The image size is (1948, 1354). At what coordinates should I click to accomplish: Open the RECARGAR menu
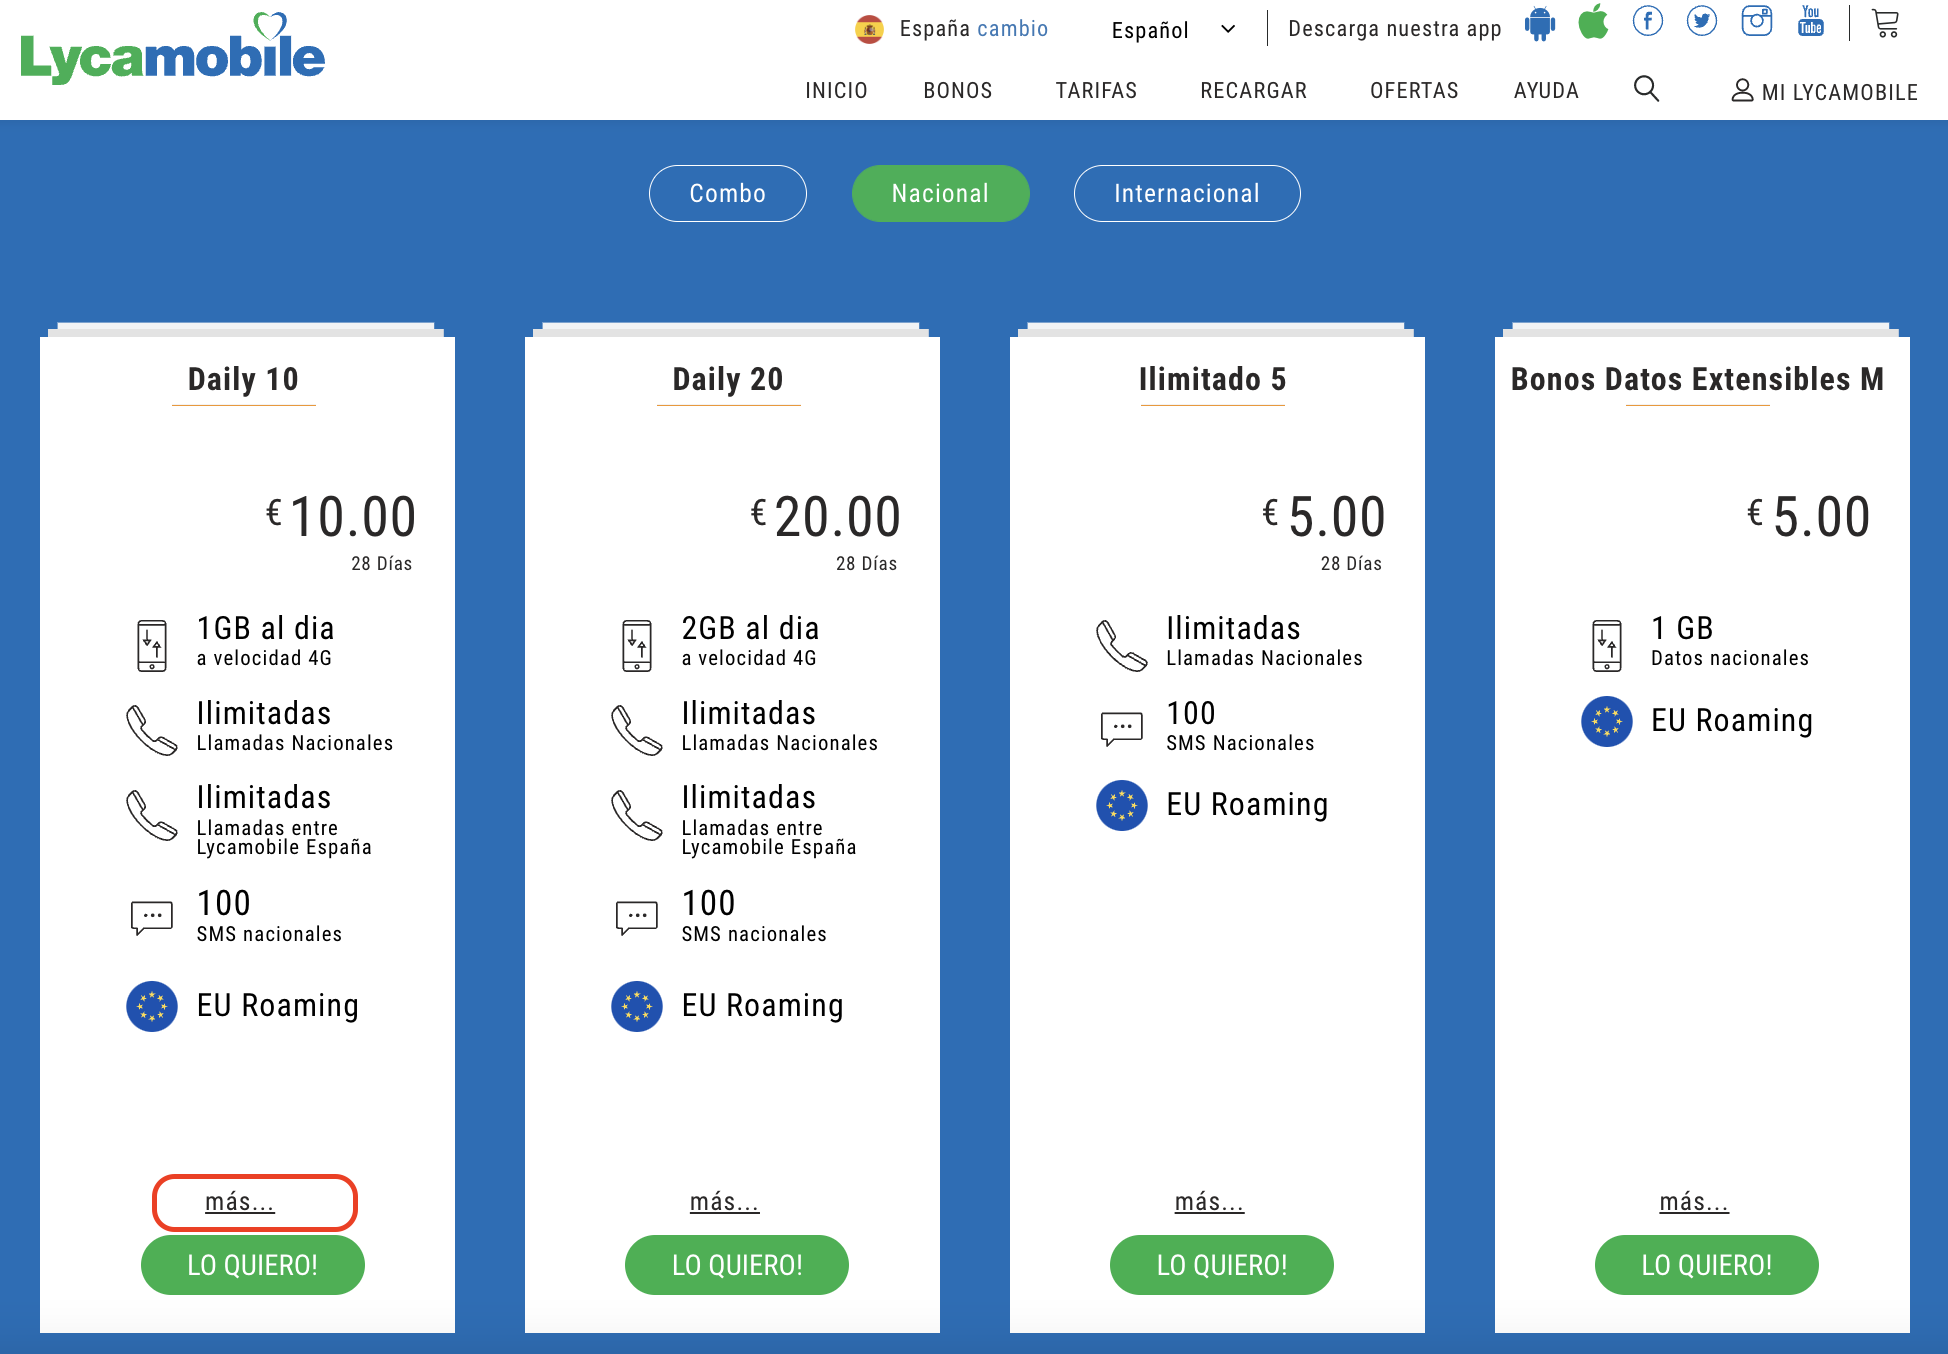point(1253,91)
